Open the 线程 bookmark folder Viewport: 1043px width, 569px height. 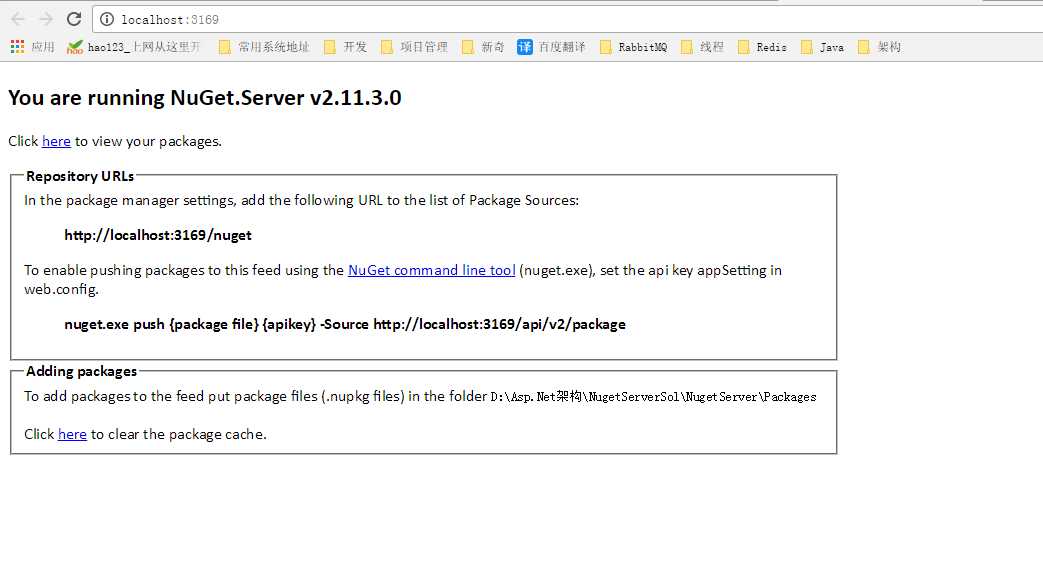(x=703, y=47)
